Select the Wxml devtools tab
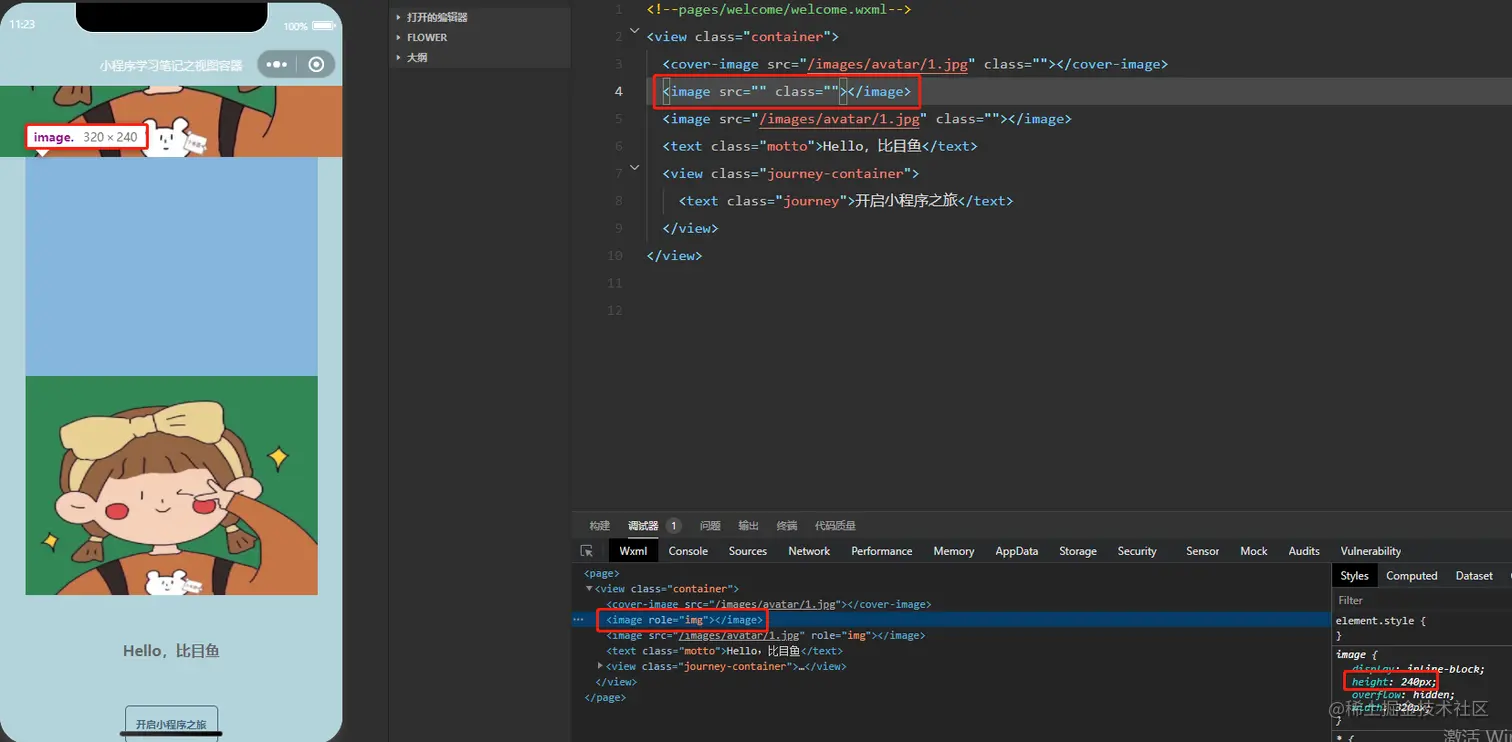This screenshot has width=1512, height=742. point(633,551)
